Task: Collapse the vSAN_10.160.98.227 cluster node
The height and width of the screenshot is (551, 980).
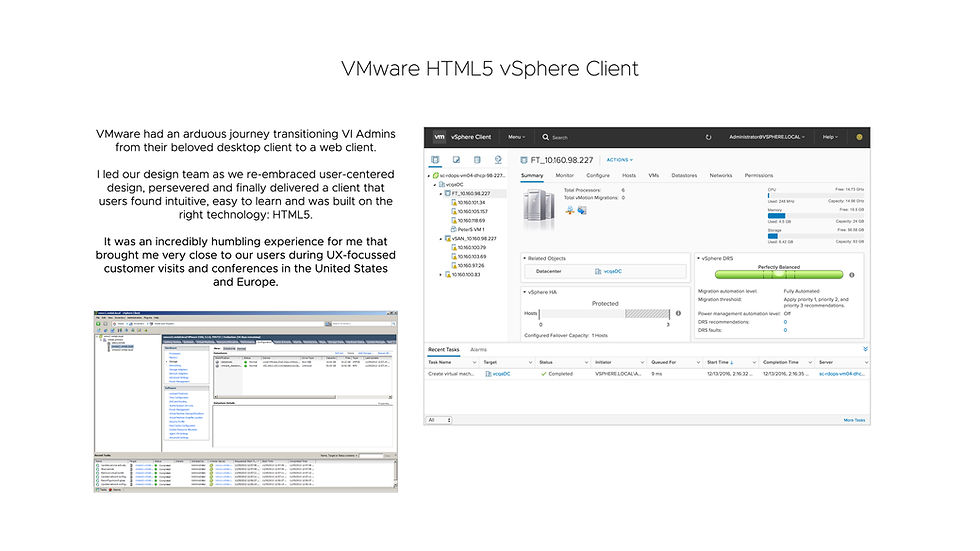Action: (441, 239)
